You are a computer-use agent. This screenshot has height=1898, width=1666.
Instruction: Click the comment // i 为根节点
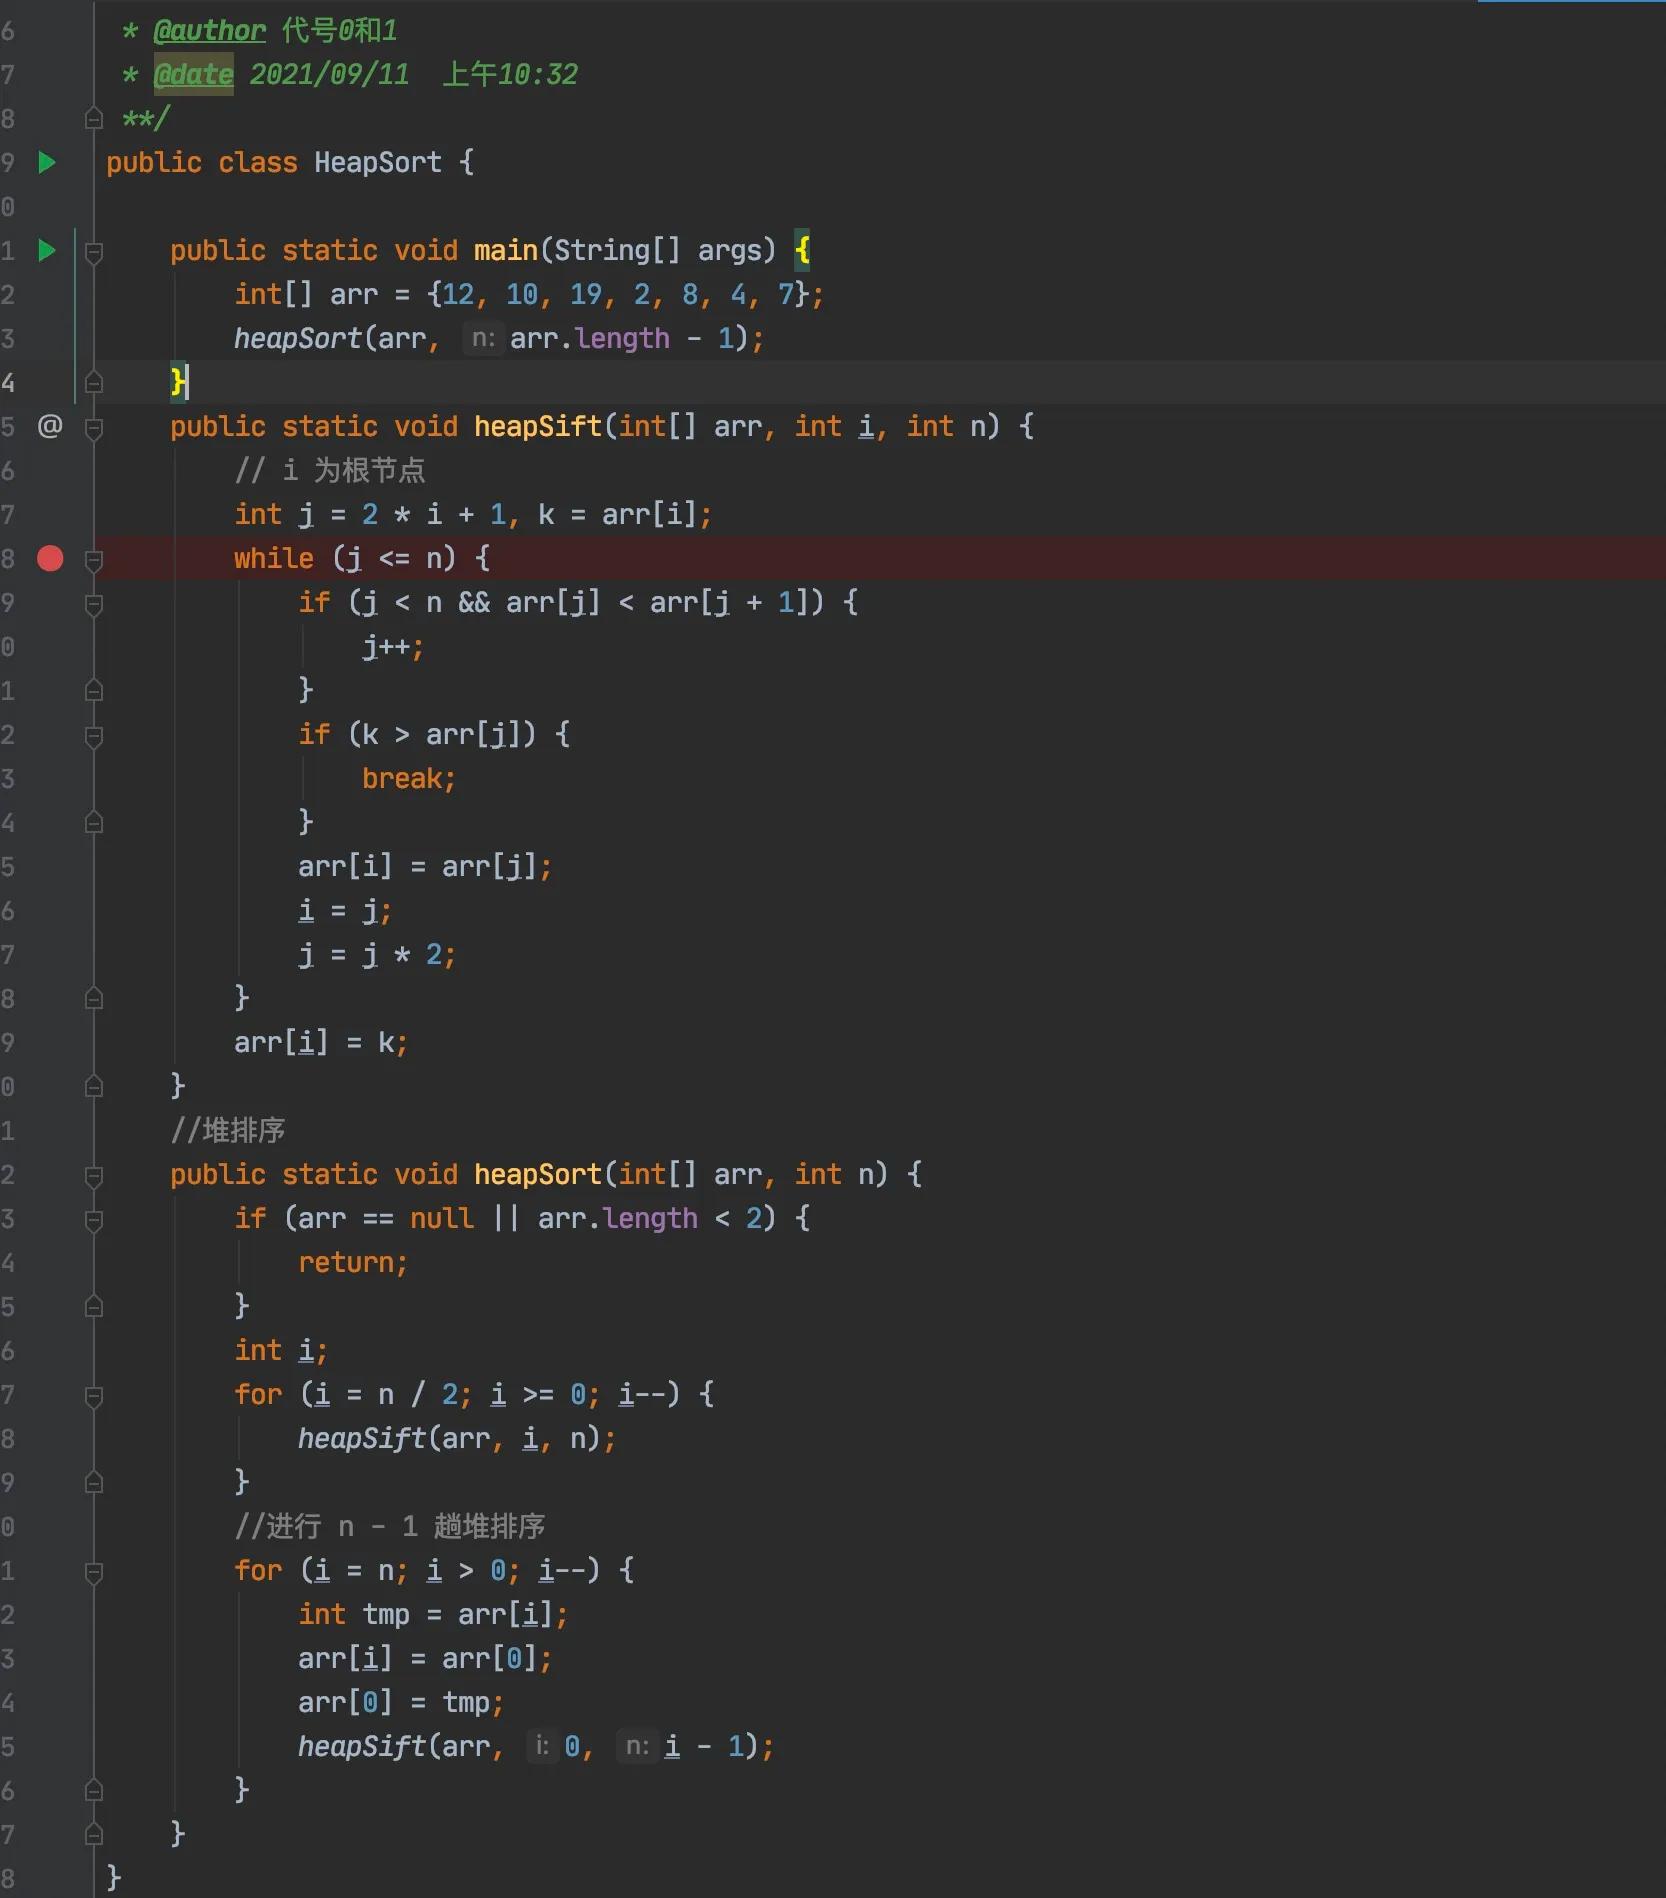click(x=330, y=470)
